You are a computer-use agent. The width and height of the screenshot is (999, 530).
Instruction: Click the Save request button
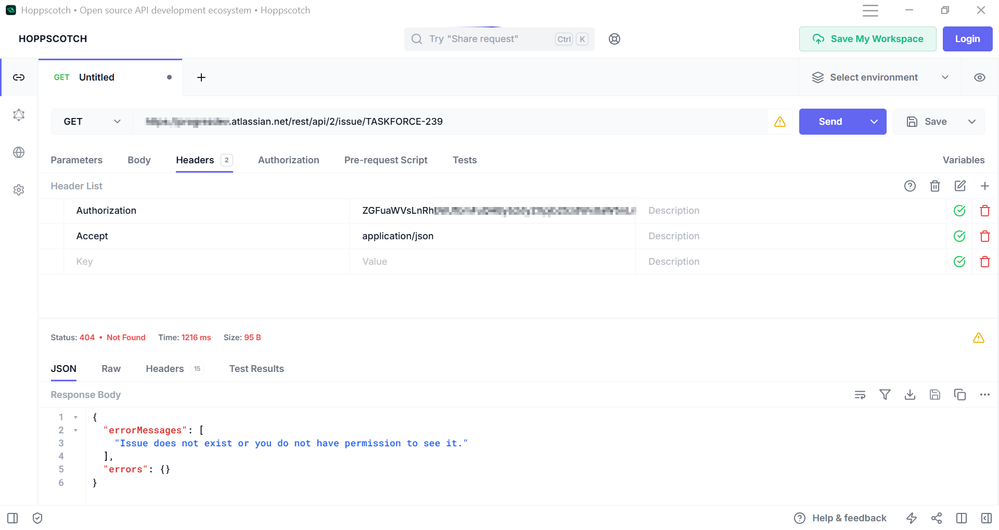(x=926, y=122)
